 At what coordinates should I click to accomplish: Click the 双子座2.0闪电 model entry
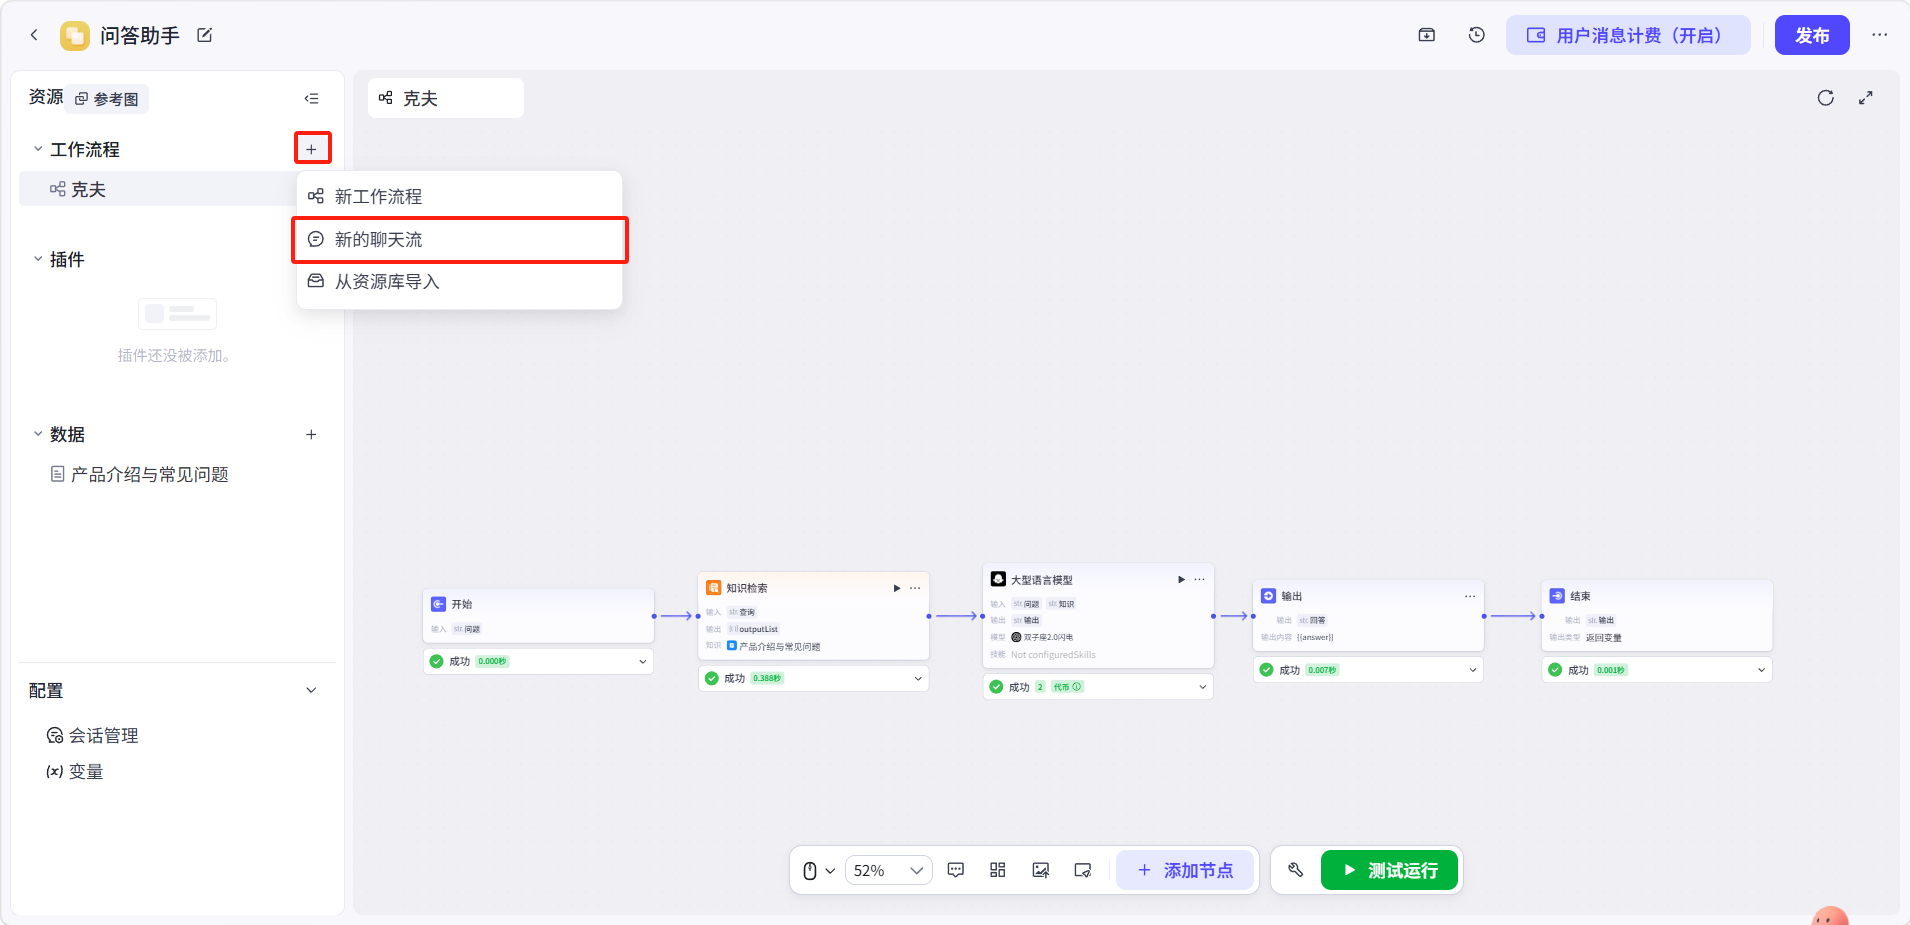tap(1042, 637)
